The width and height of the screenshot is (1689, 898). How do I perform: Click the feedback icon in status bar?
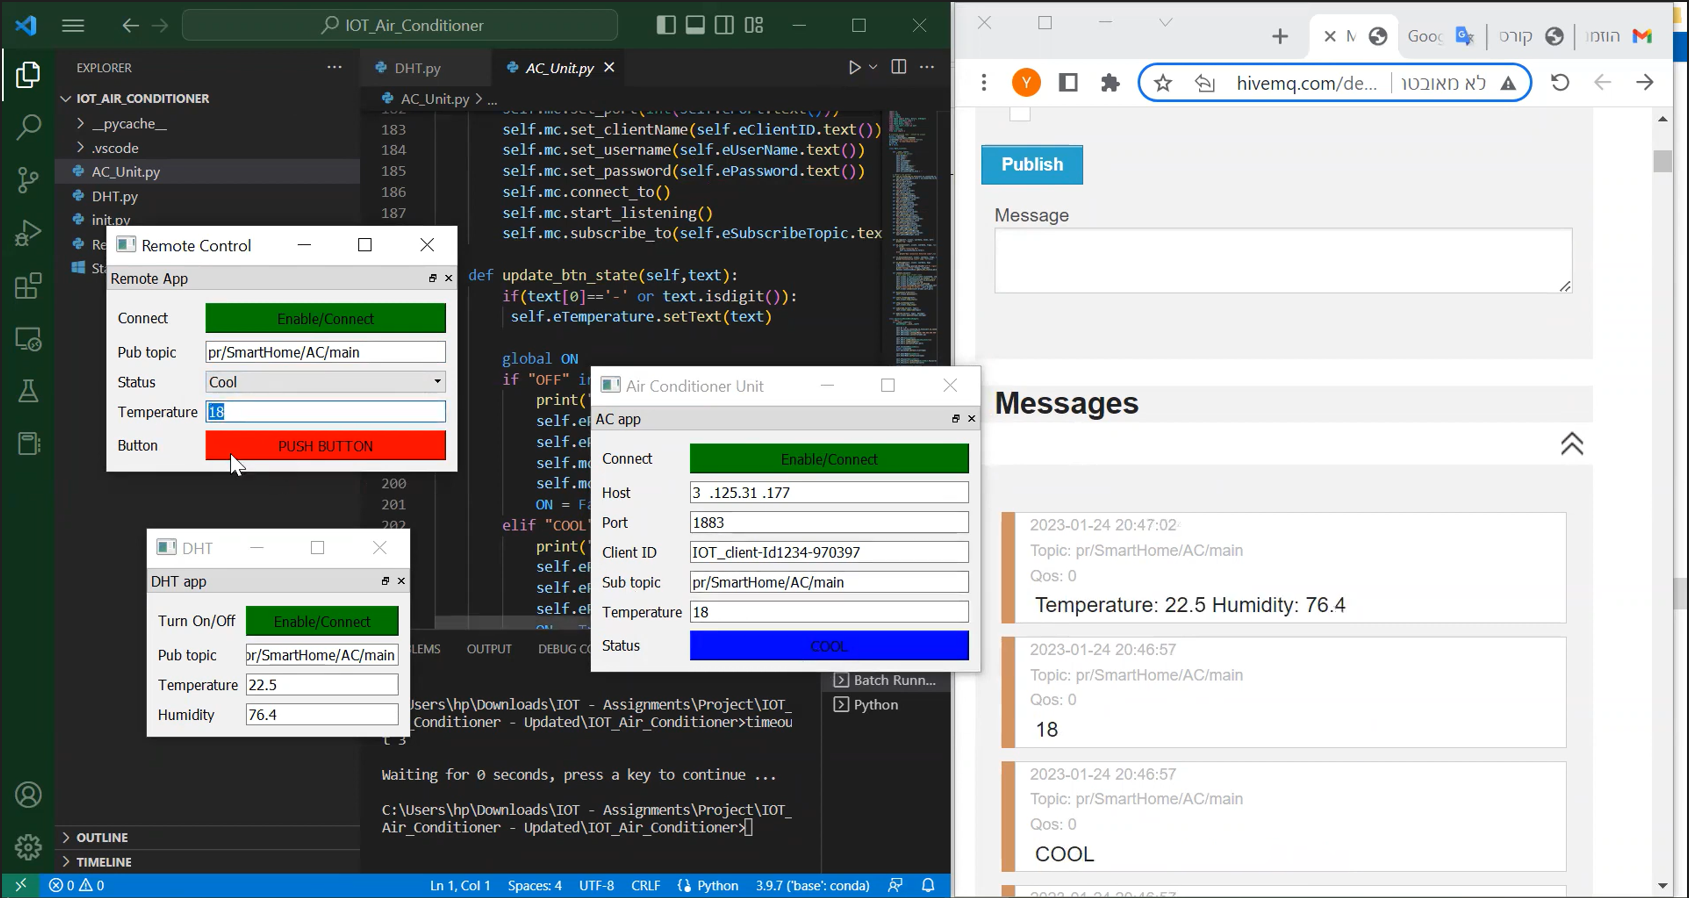click(x=895, y=885)
